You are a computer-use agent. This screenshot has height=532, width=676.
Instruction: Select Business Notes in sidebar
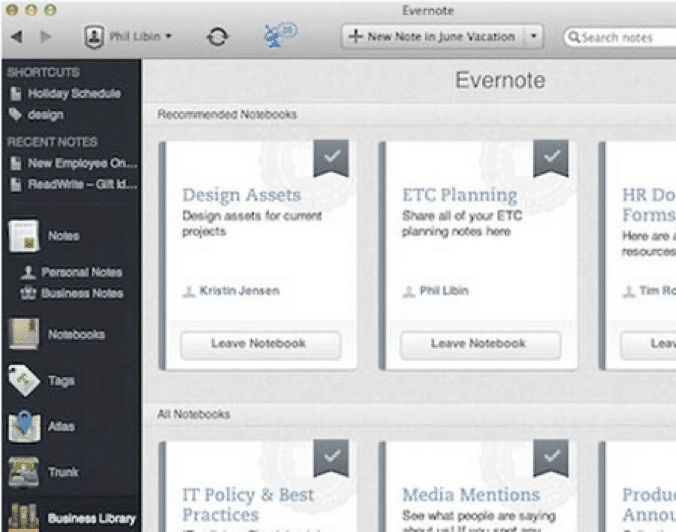tap(81, 293)
